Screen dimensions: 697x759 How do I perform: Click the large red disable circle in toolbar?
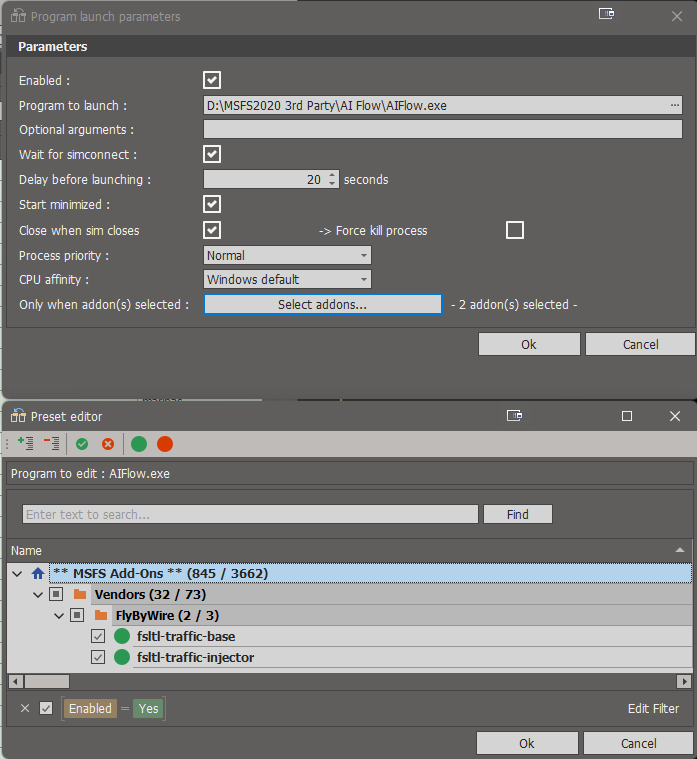click(x=165, y=444)
